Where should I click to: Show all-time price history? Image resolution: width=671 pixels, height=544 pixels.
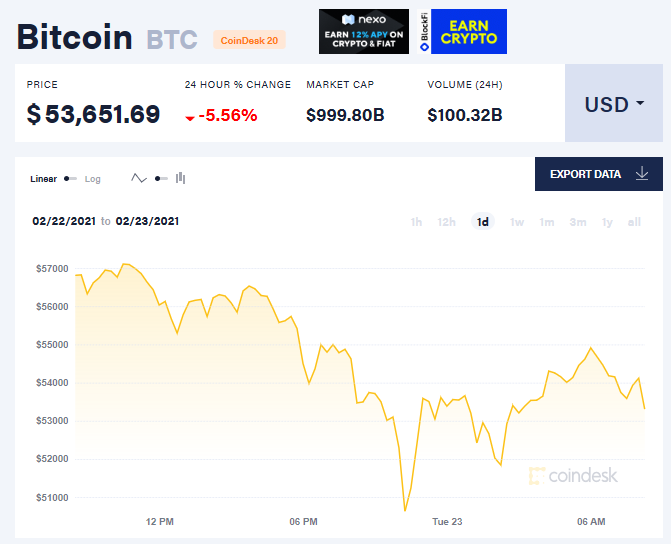[x=634, y=222]
